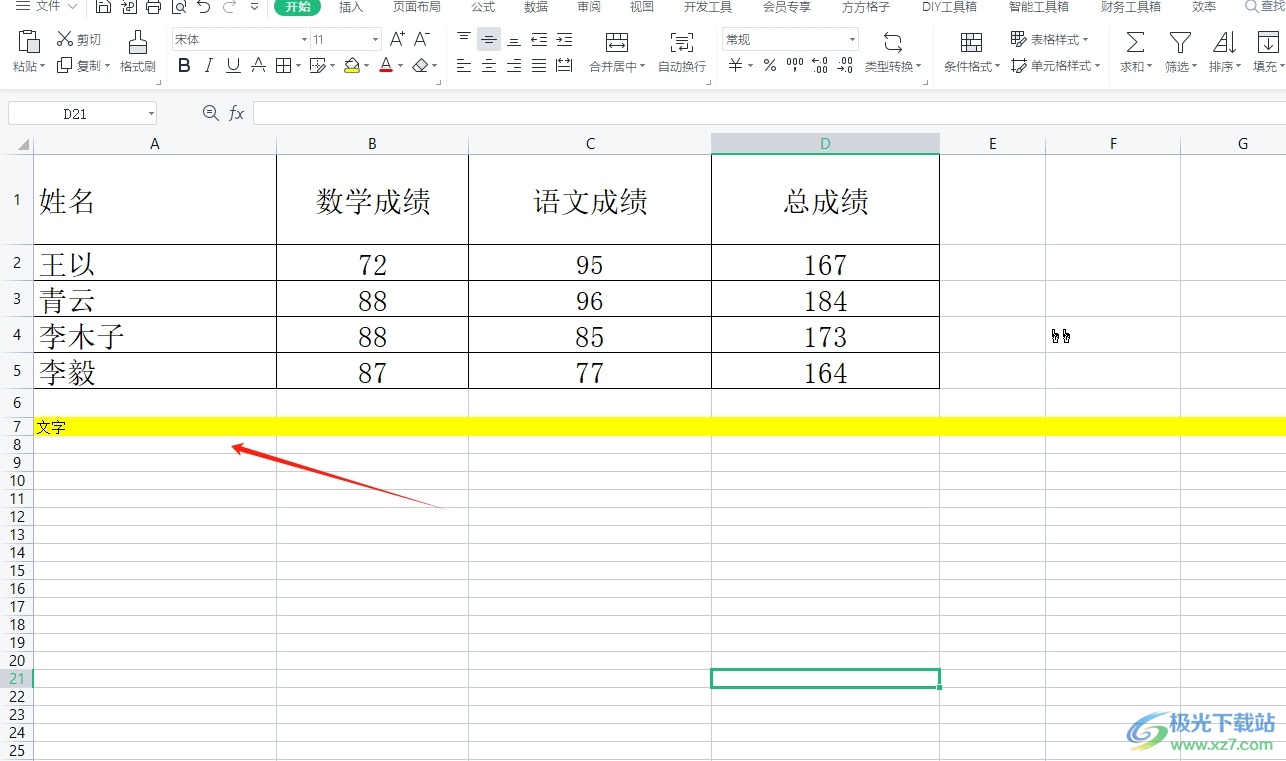
Task: Increase font size with A+ icon
Action: (397, 39)
